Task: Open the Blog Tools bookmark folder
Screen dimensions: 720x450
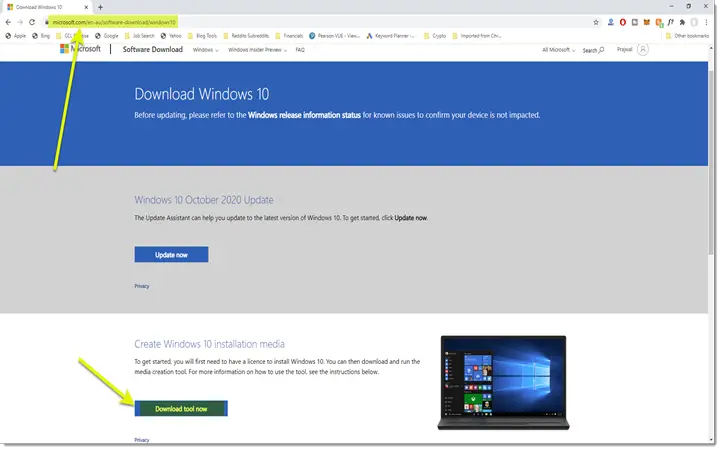Action: (202, 35)
